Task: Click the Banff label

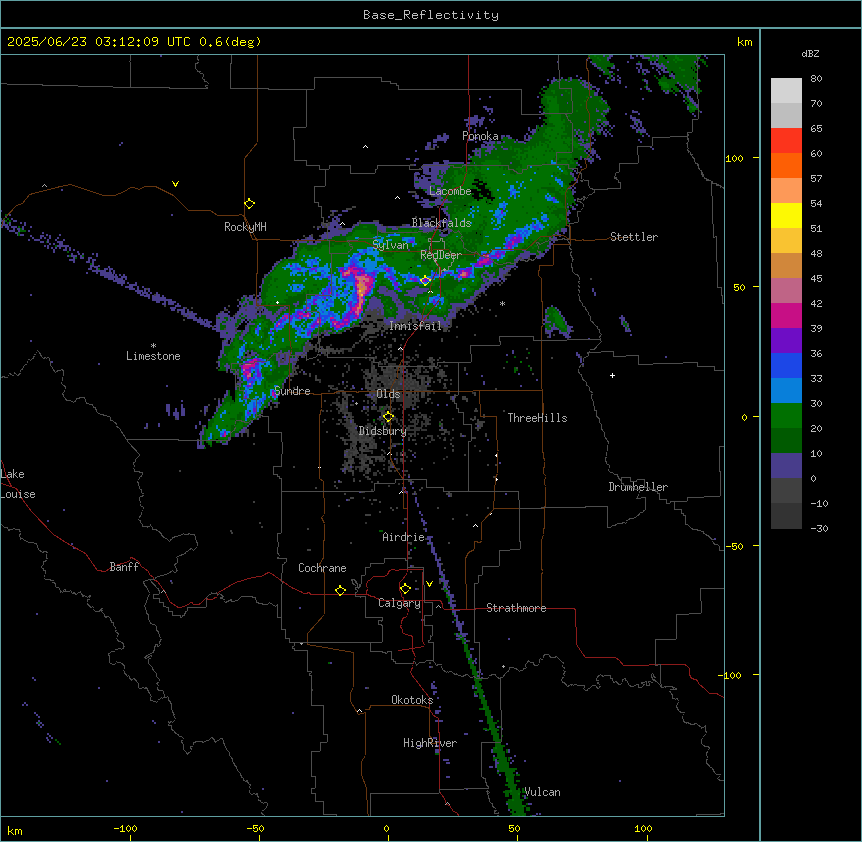Action: tap(124, 567)
